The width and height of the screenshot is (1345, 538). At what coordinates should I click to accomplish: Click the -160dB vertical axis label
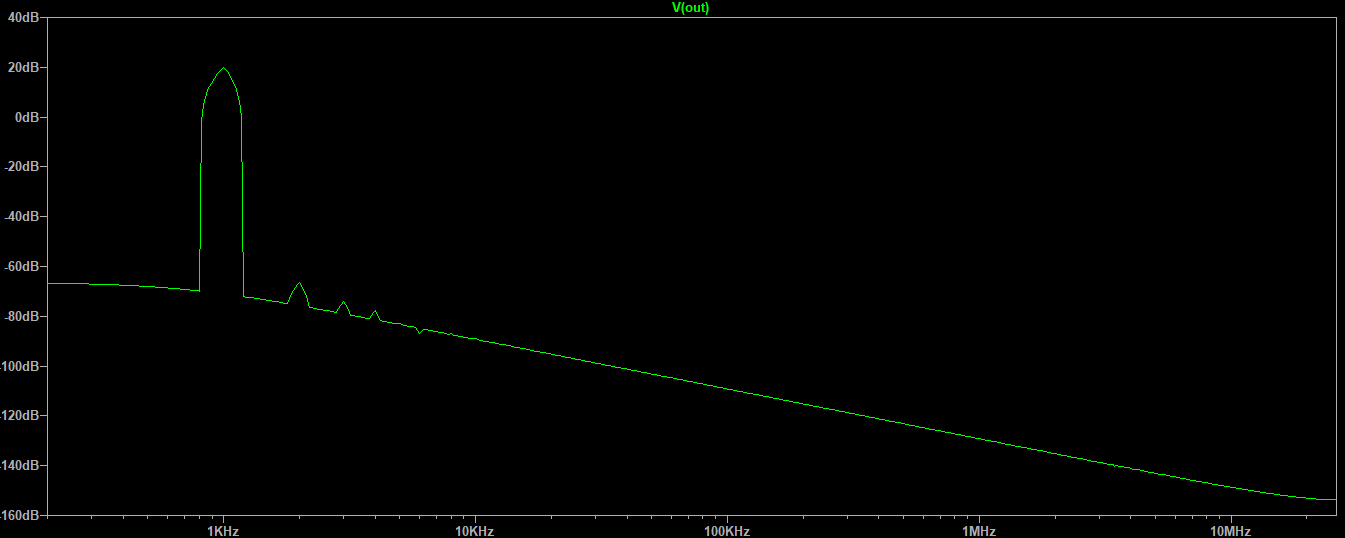pos(20,515)
